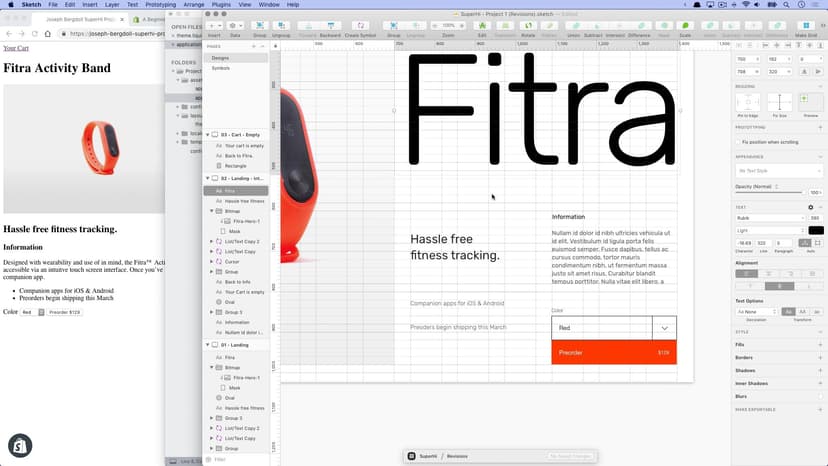Click the Your Cart link in browser
The width and height of the screenshot is (828, 466).
click(x=16, y=47)
